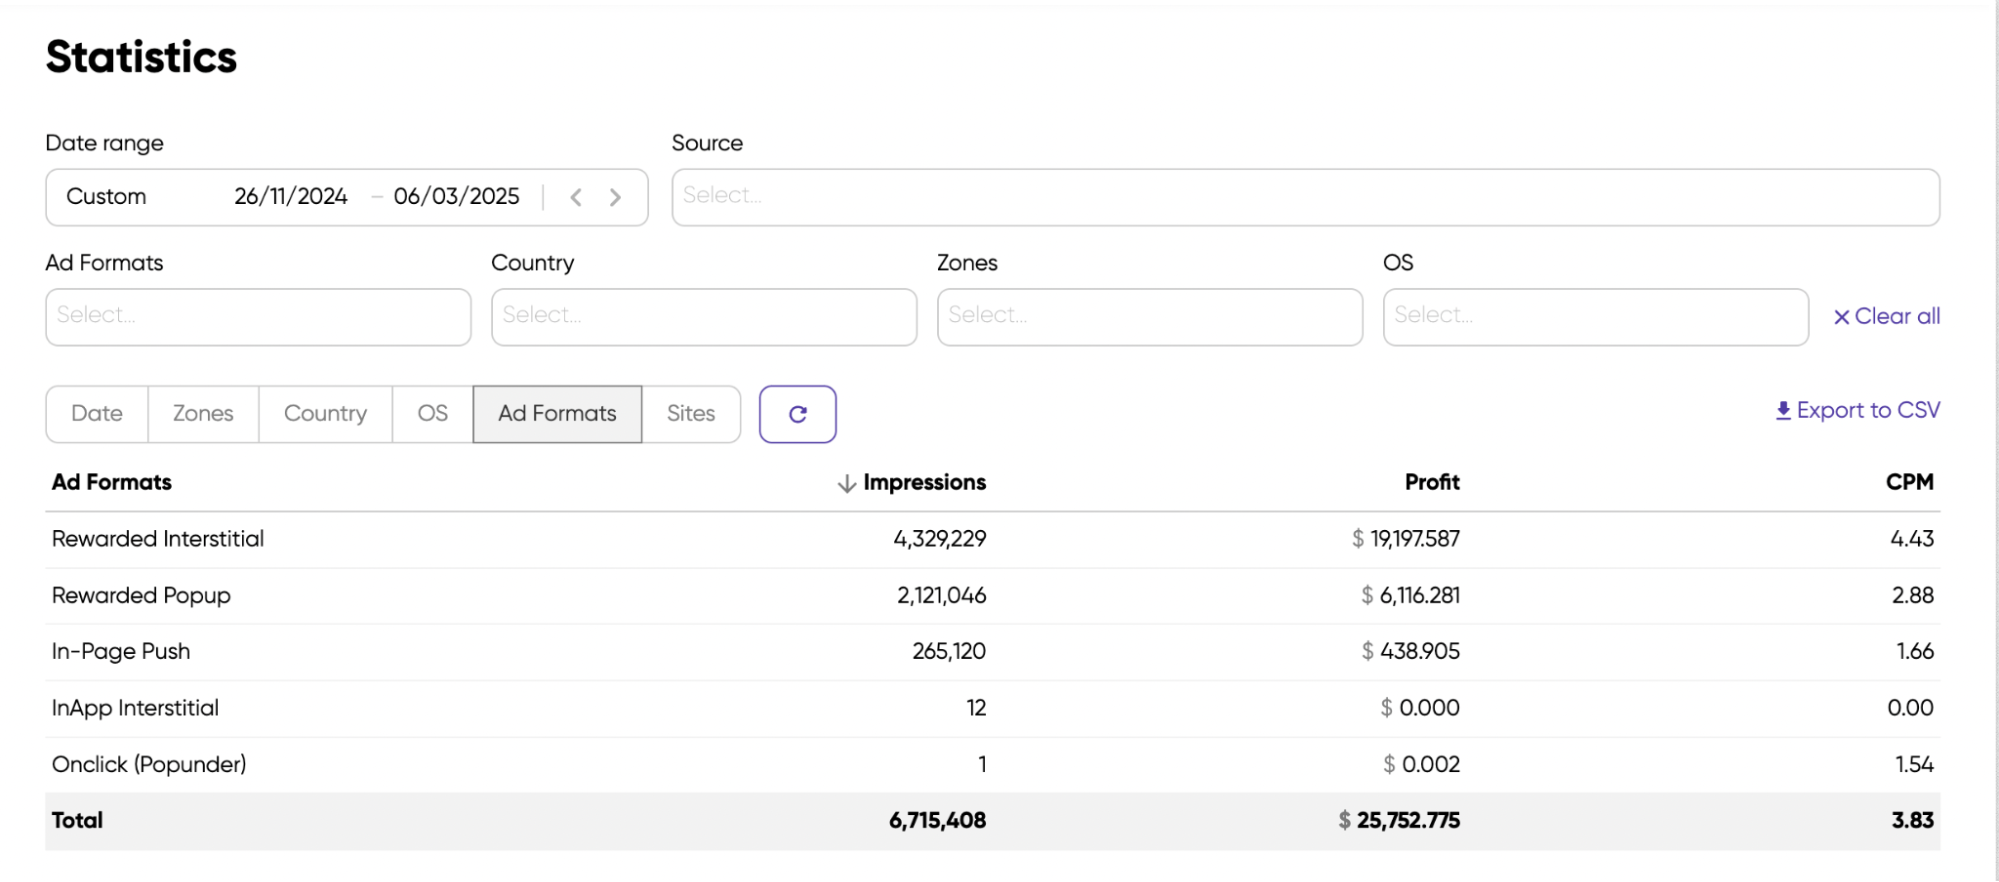The height and width of the screenshot is (882, 1999).
Task: Open the Source select dropdown
Action: (1305, 197)
